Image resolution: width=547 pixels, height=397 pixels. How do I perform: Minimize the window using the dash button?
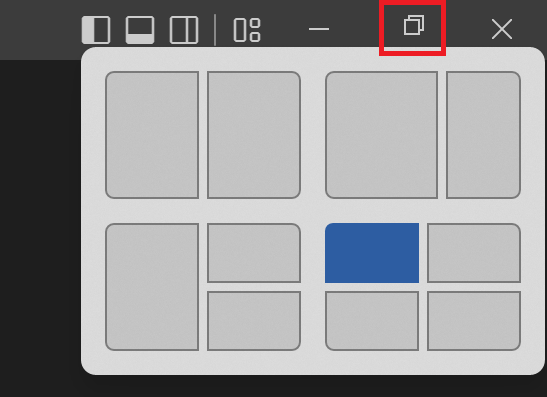pyautogui.click(x=319, y=29)
